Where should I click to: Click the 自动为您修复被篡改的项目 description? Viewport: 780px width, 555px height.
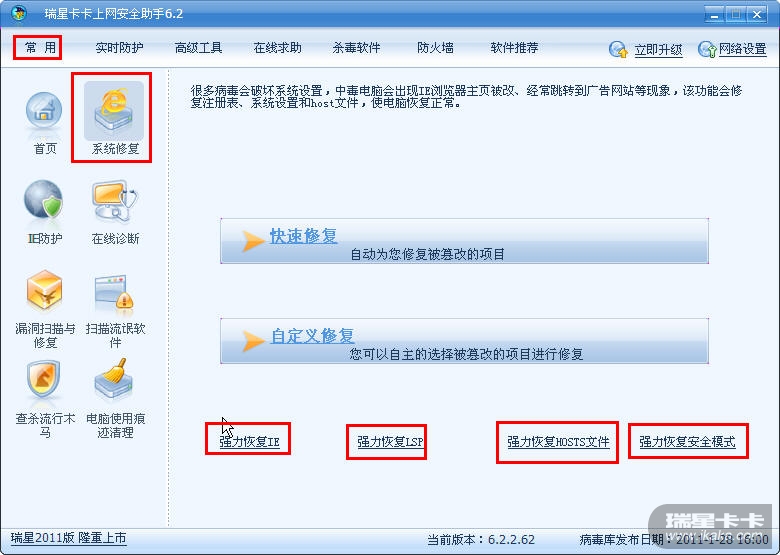(x=427, y=254)
